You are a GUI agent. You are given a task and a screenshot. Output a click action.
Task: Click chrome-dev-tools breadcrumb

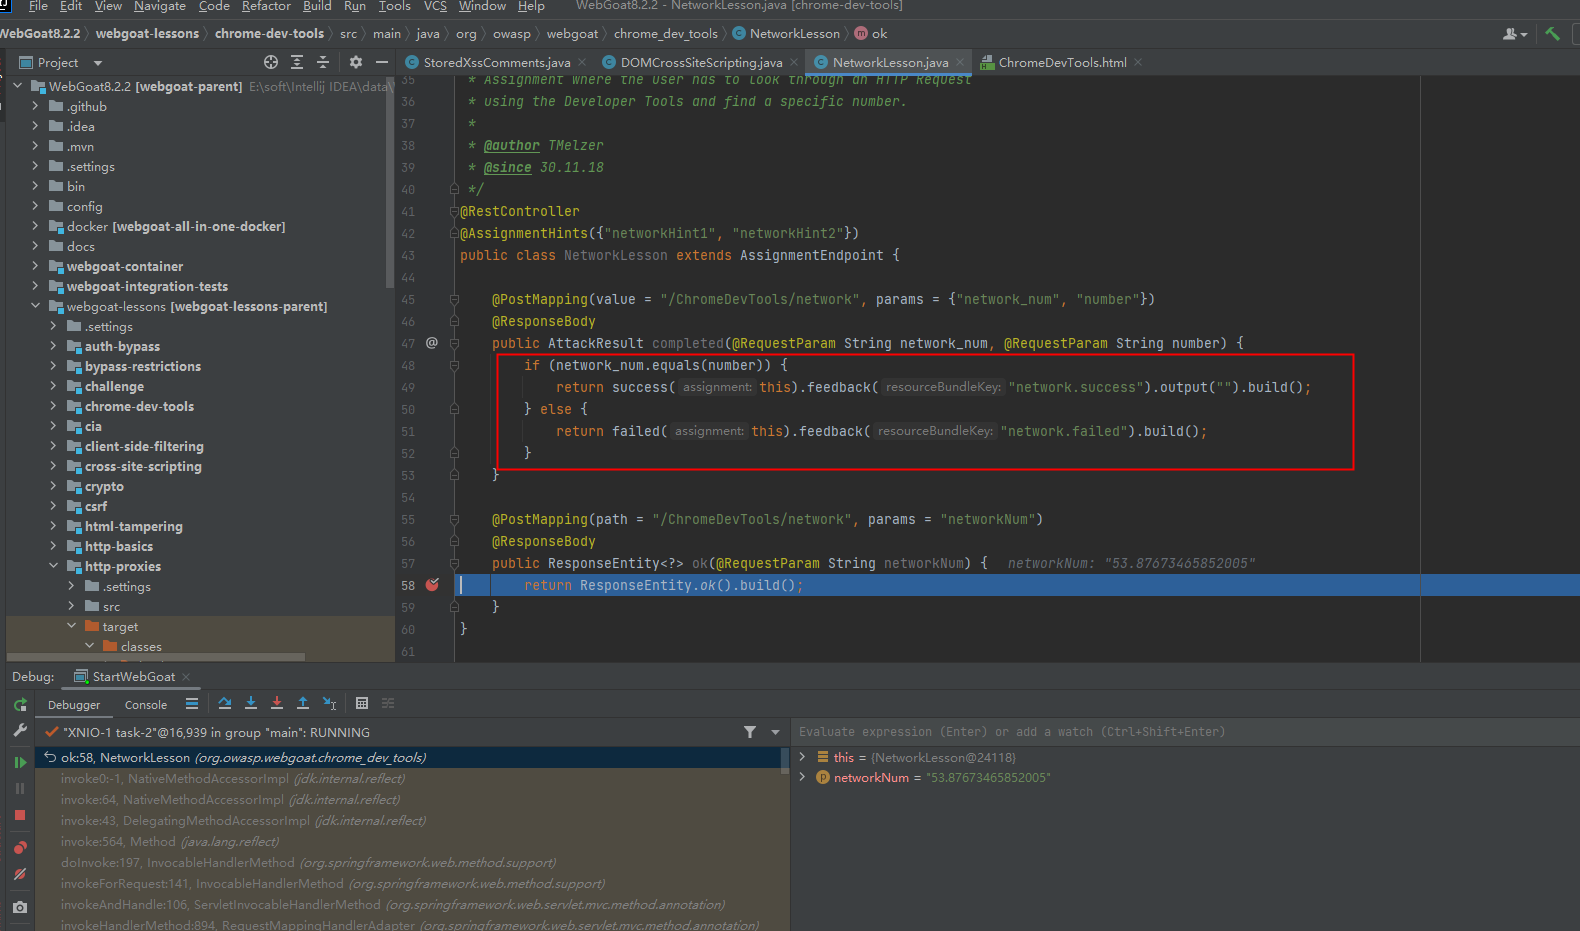pos(269,33)
